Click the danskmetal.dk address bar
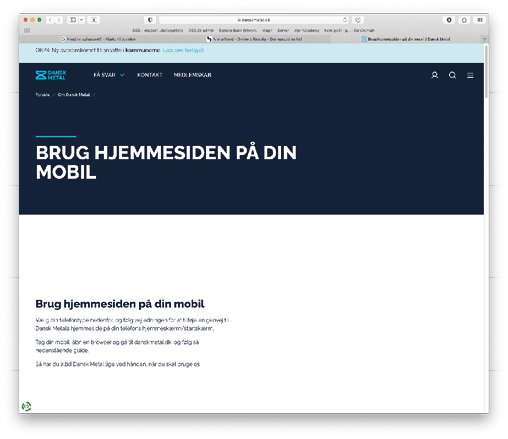 (254, 20)
